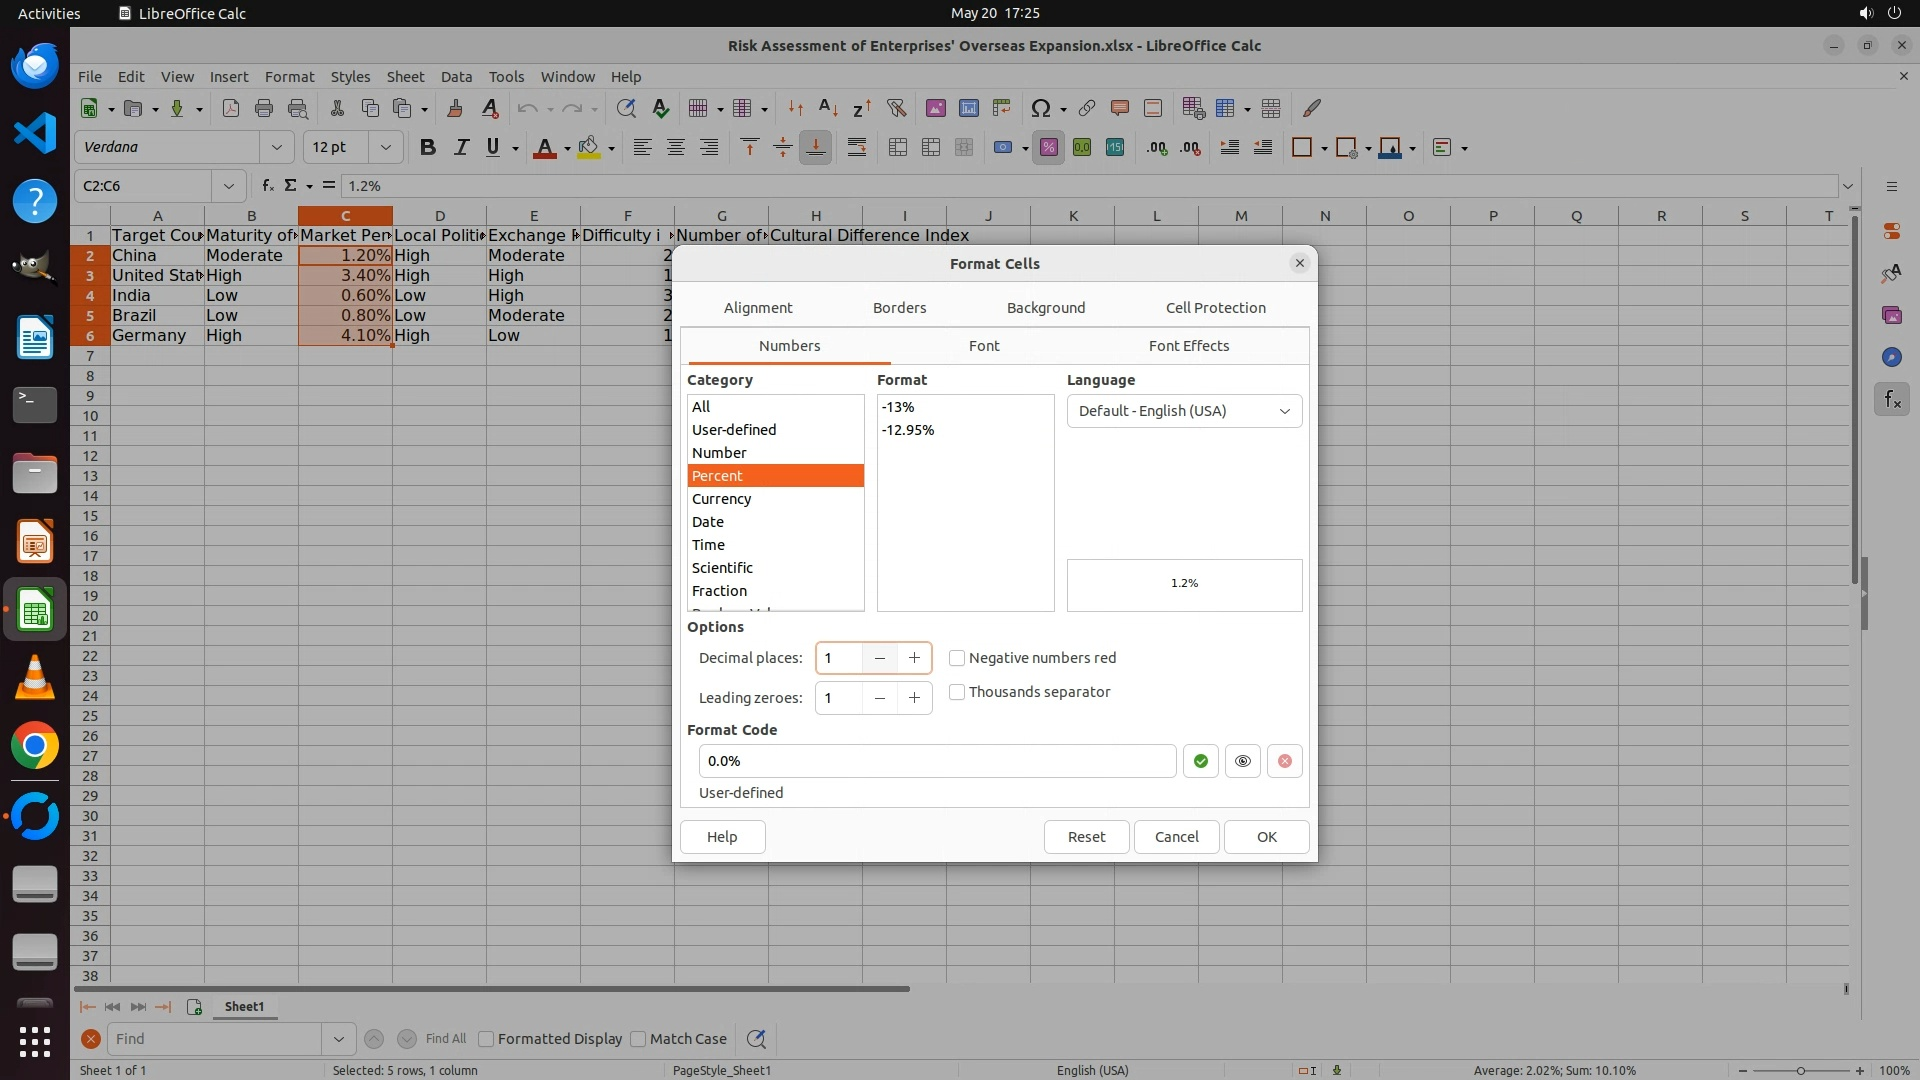Expand the Name Box cell reference dropdown

point(229,186)
